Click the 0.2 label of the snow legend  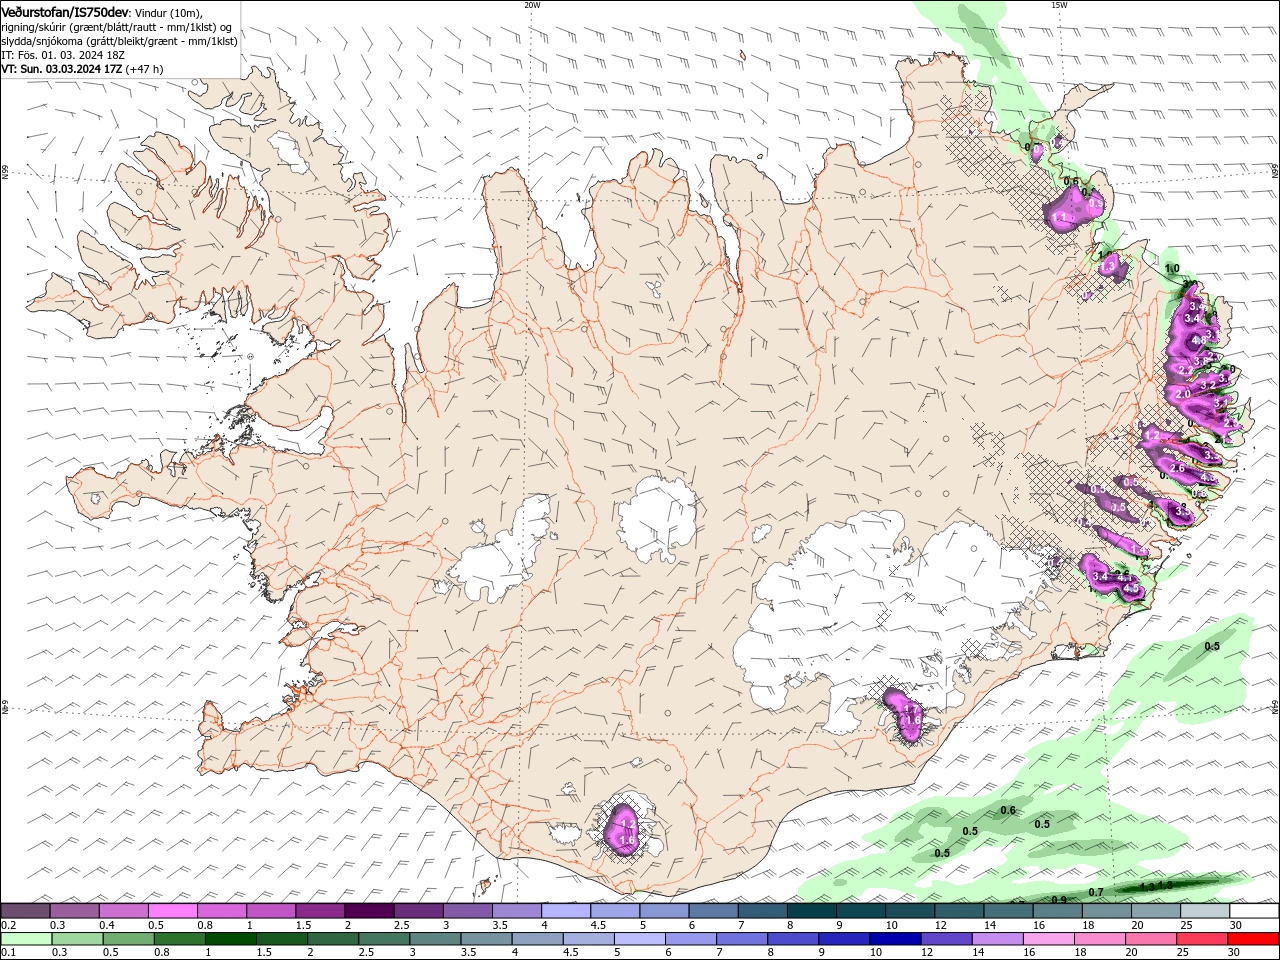[8, 925]
